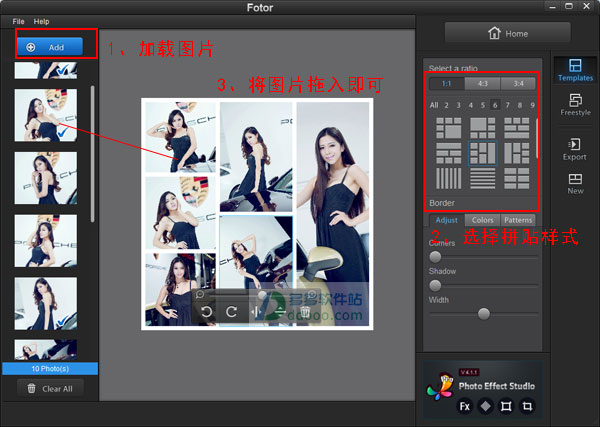Screen dimensions: 600x427
Task: Click the Corners slider handle
Action: [435, 257]
